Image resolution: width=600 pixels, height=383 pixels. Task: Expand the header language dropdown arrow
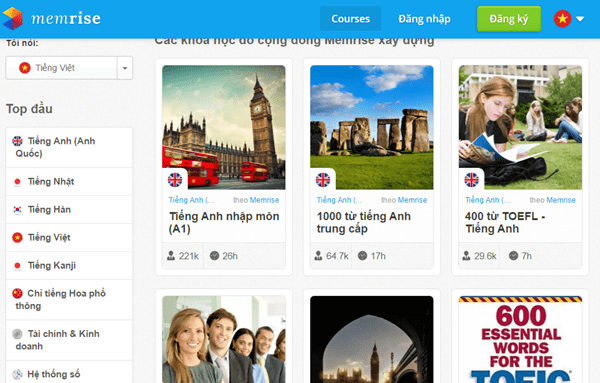[x=580, y=18]
